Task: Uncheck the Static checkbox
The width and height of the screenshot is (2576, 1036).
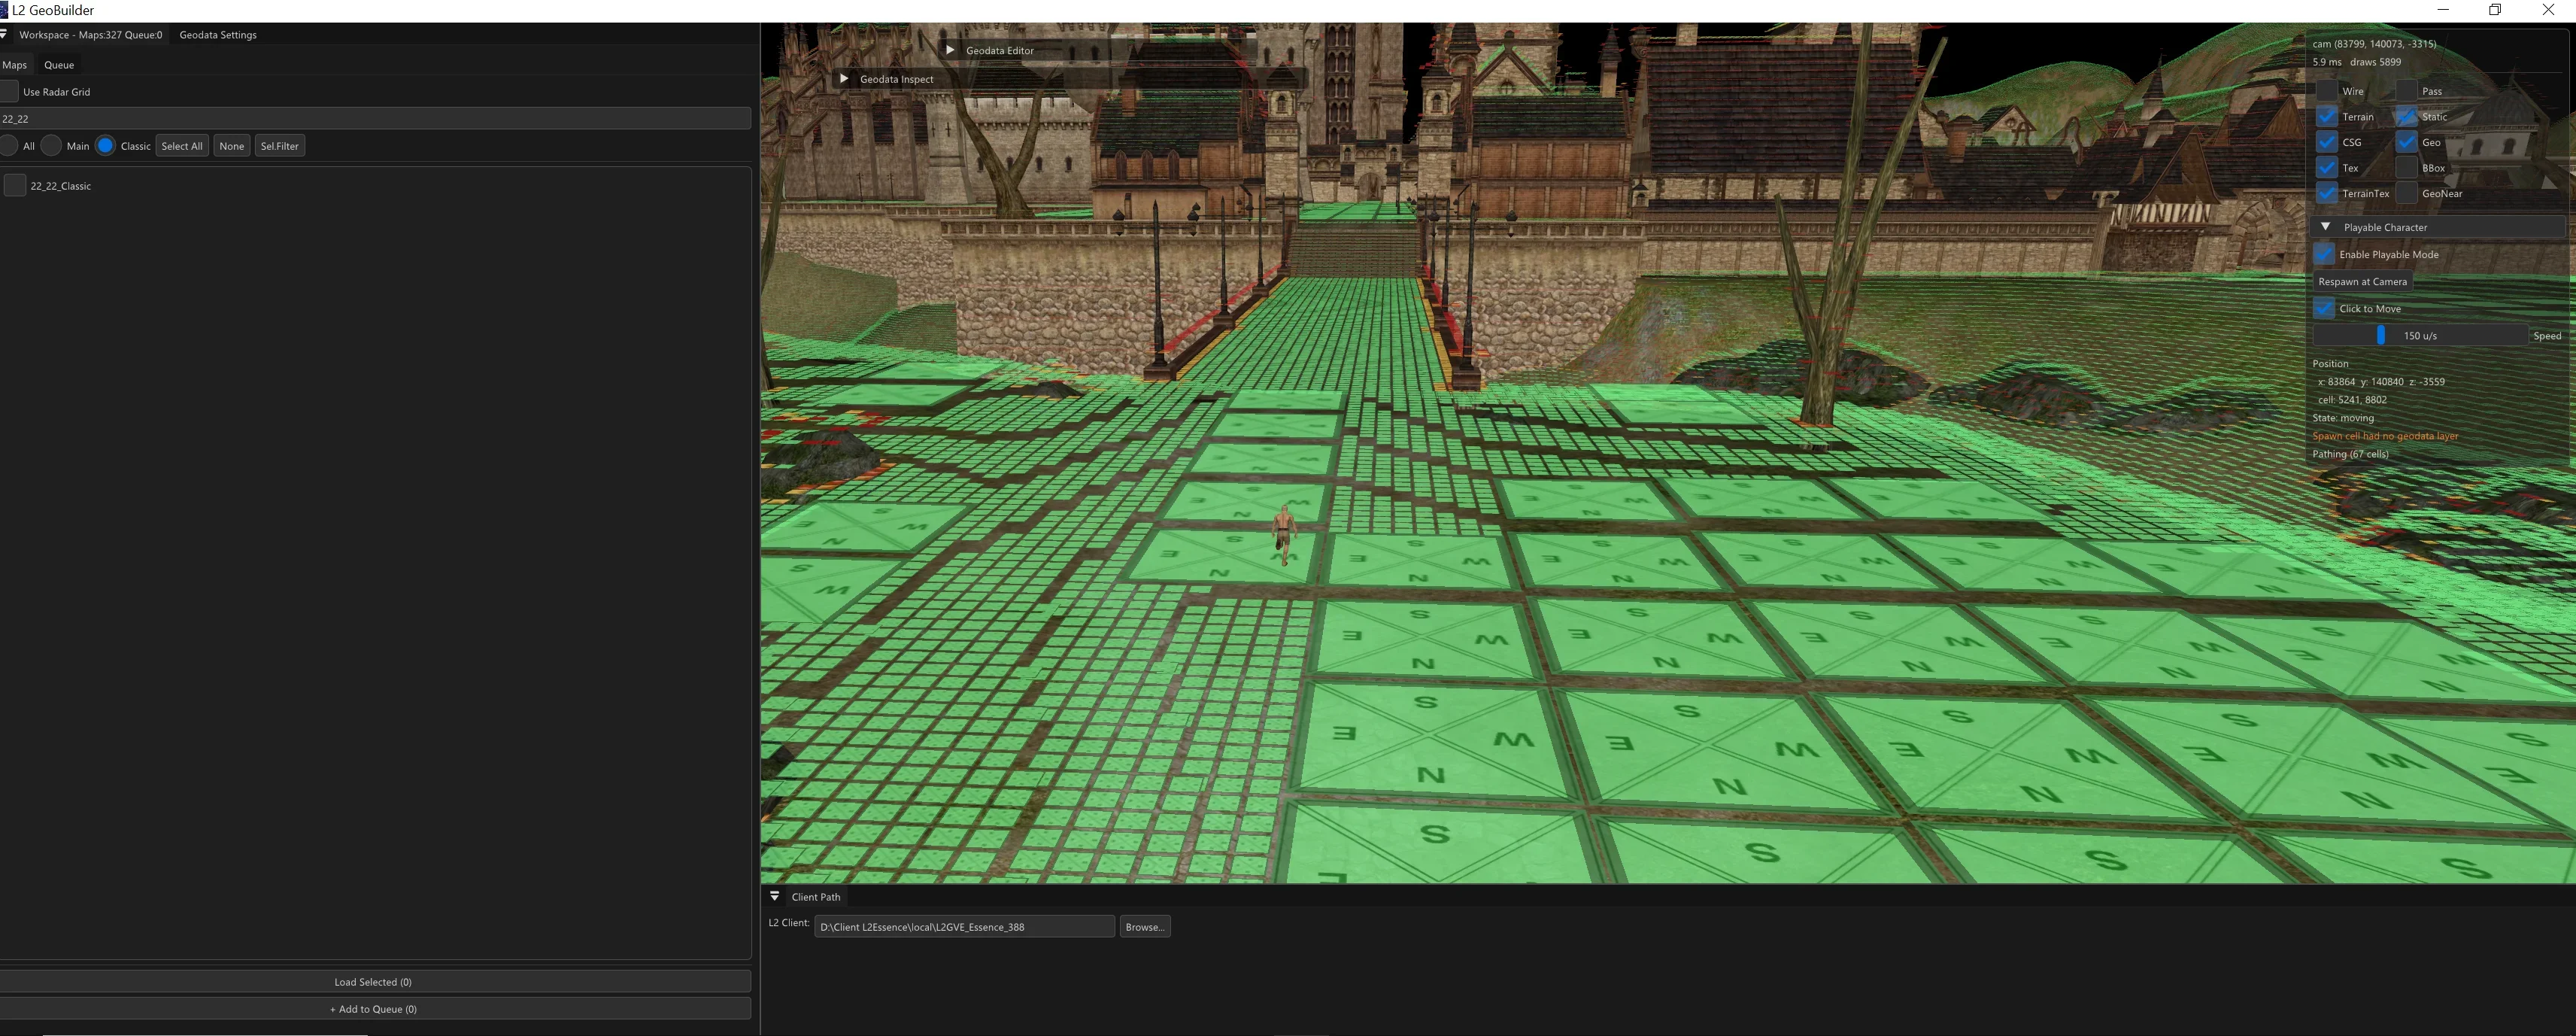Action: point(2406,117)
